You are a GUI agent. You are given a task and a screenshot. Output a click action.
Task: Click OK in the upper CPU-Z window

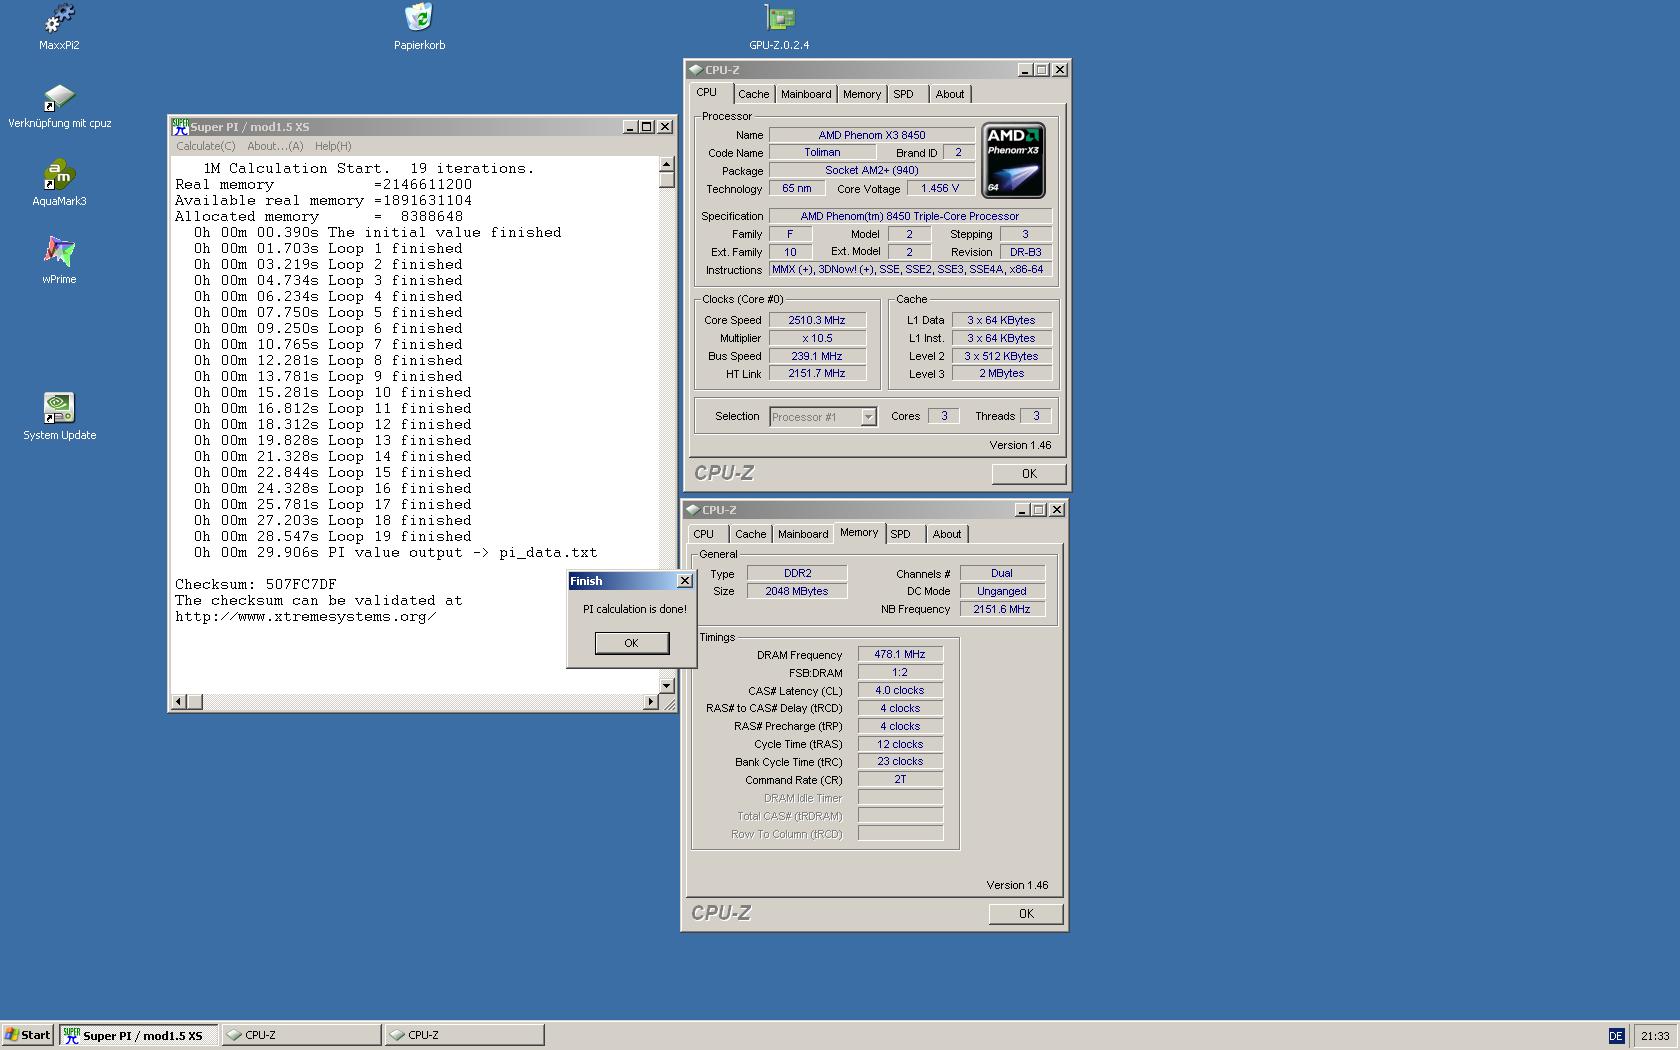(1029, 474)
